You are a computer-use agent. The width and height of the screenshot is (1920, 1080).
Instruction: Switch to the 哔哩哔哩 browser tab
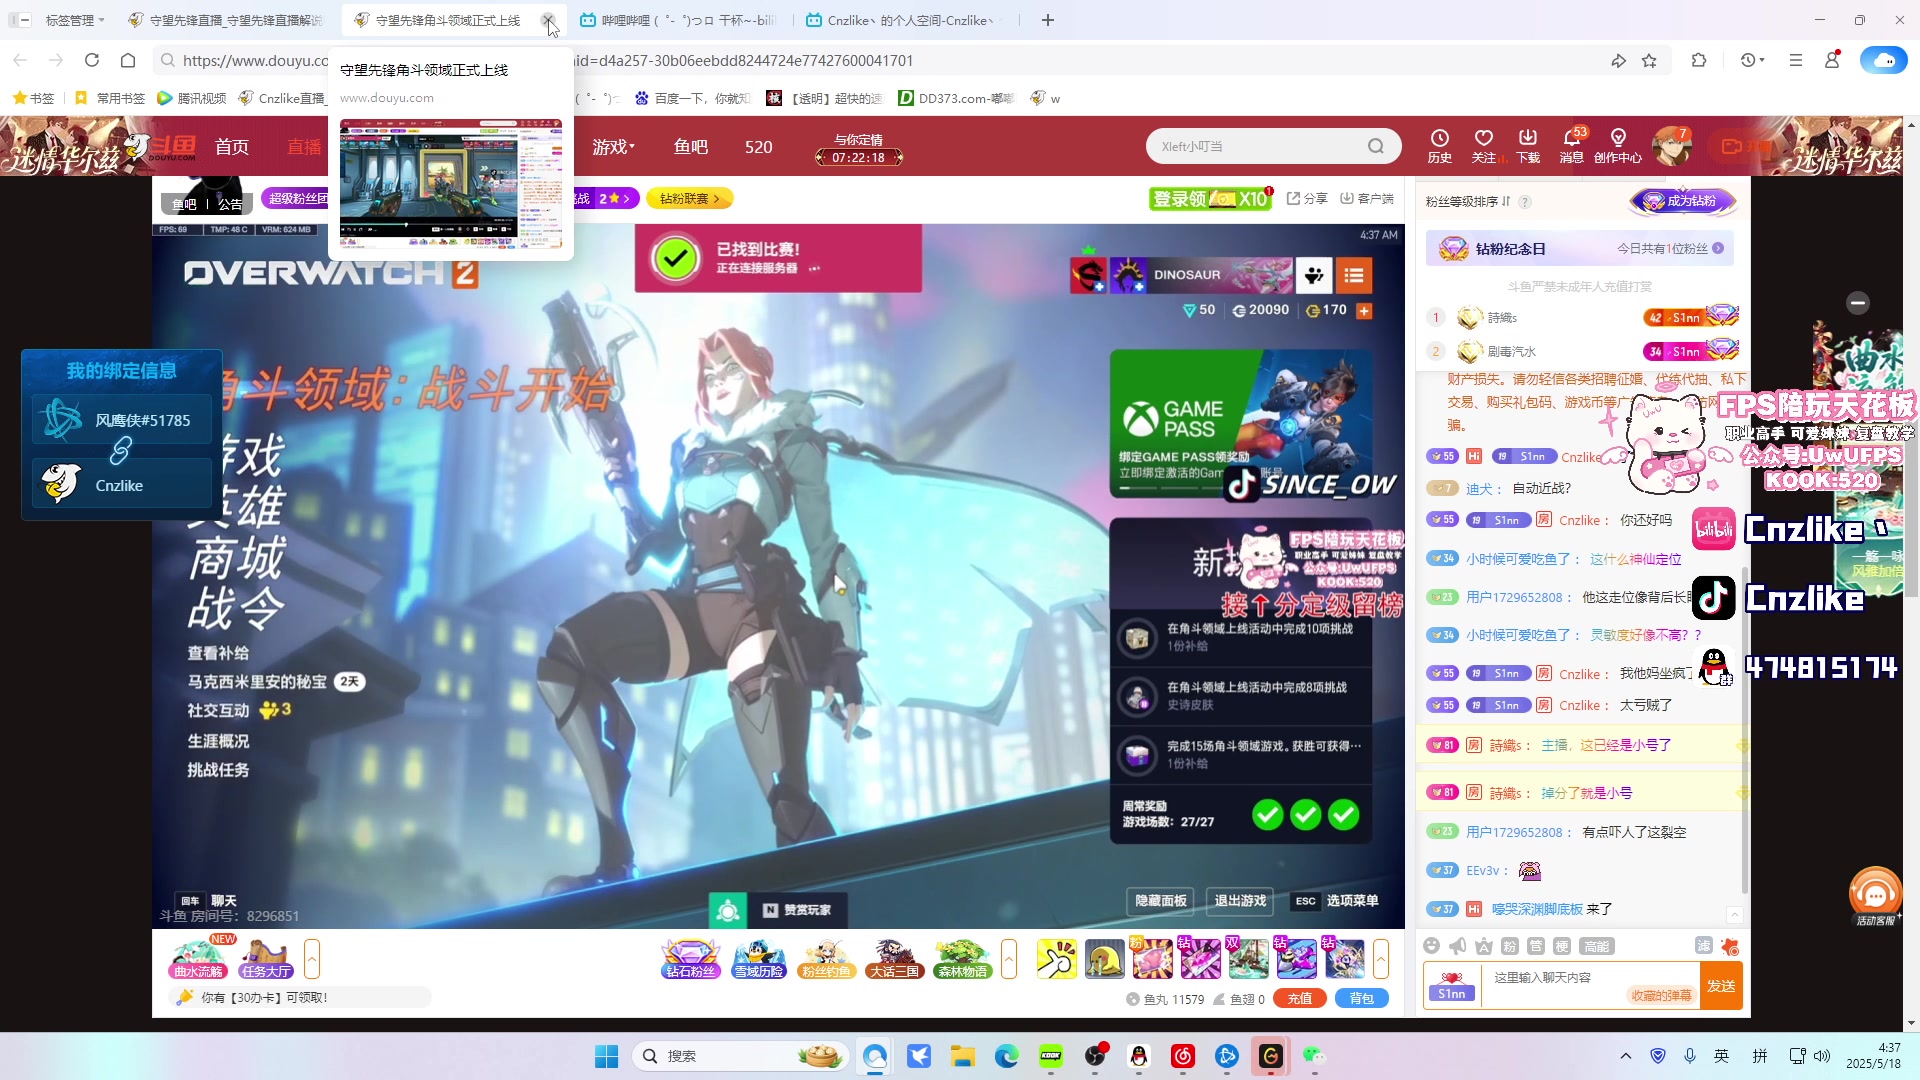click(x=677, y=20)
